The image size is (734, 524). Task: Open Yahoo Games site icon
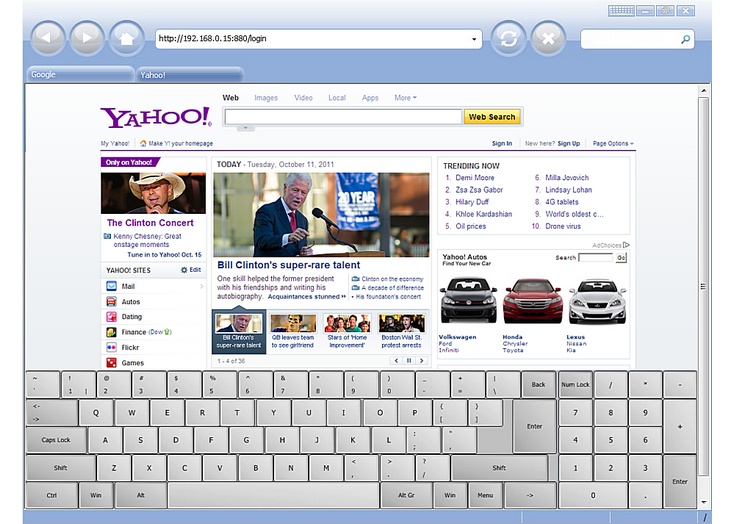[111, 362]
